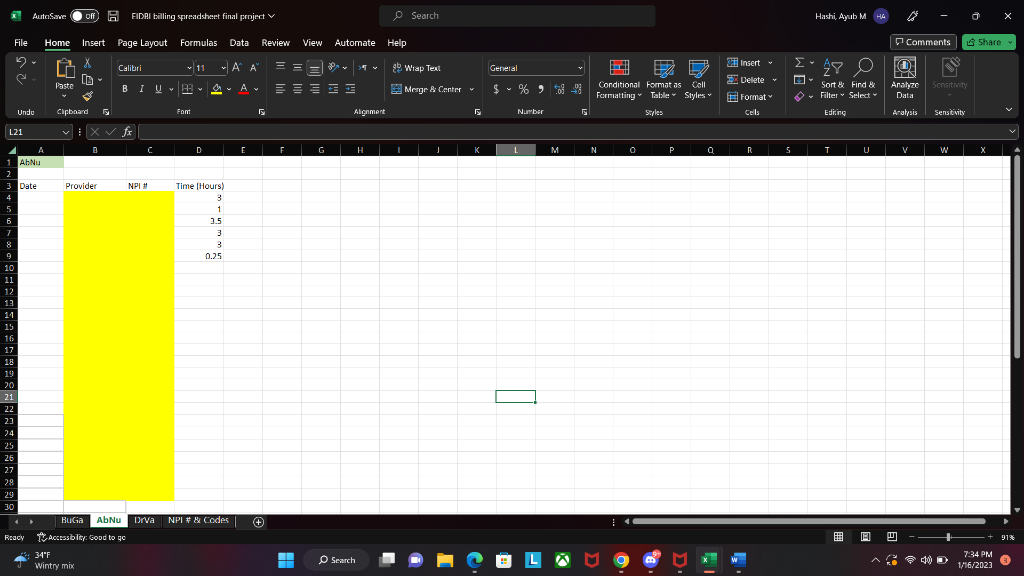Increase font size with larger A icon
The height and width of the screenshot is (576, 1024).
(x=236, y=68)
